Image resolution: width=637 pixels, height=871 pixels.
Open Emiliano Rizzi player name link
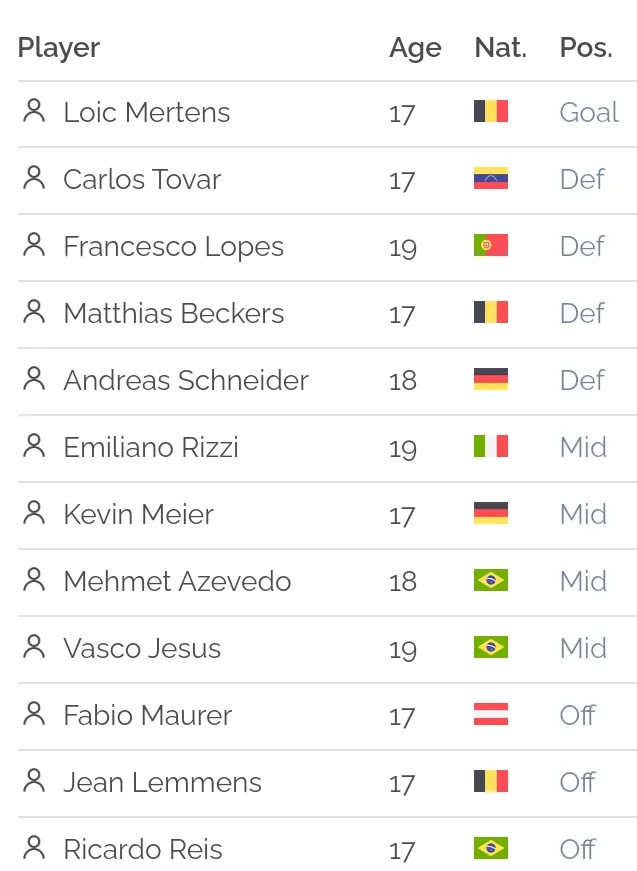click(x=151, y=447)
